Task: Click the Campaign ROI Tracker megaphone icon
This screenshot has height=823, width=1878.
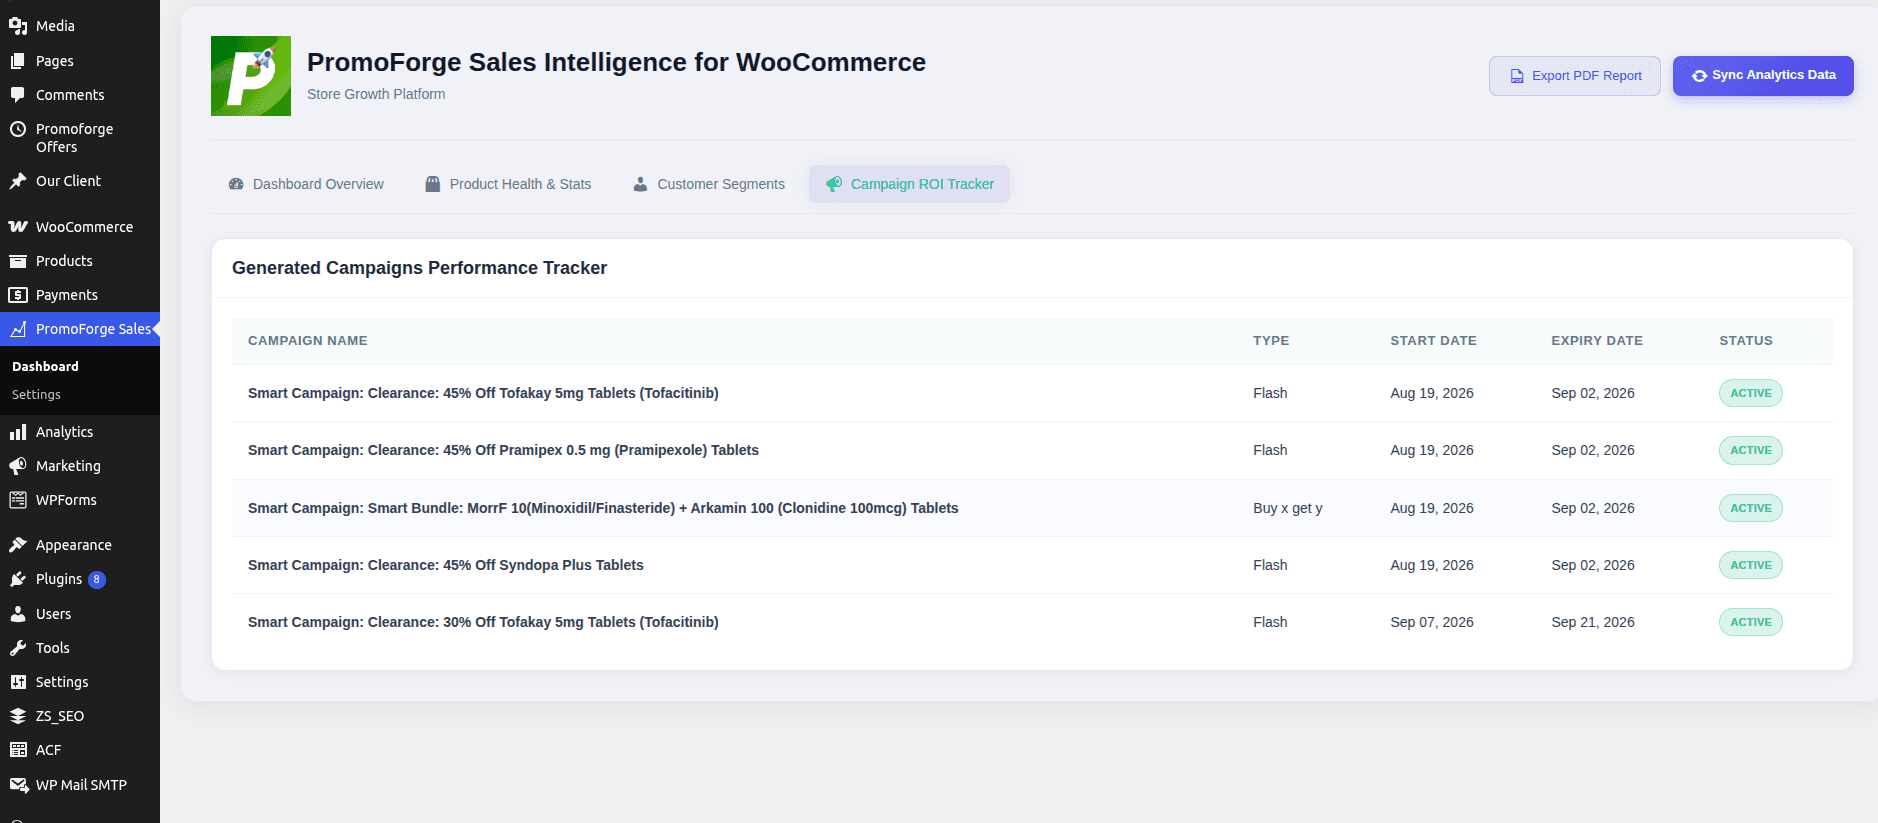Action: coord(834,184)
